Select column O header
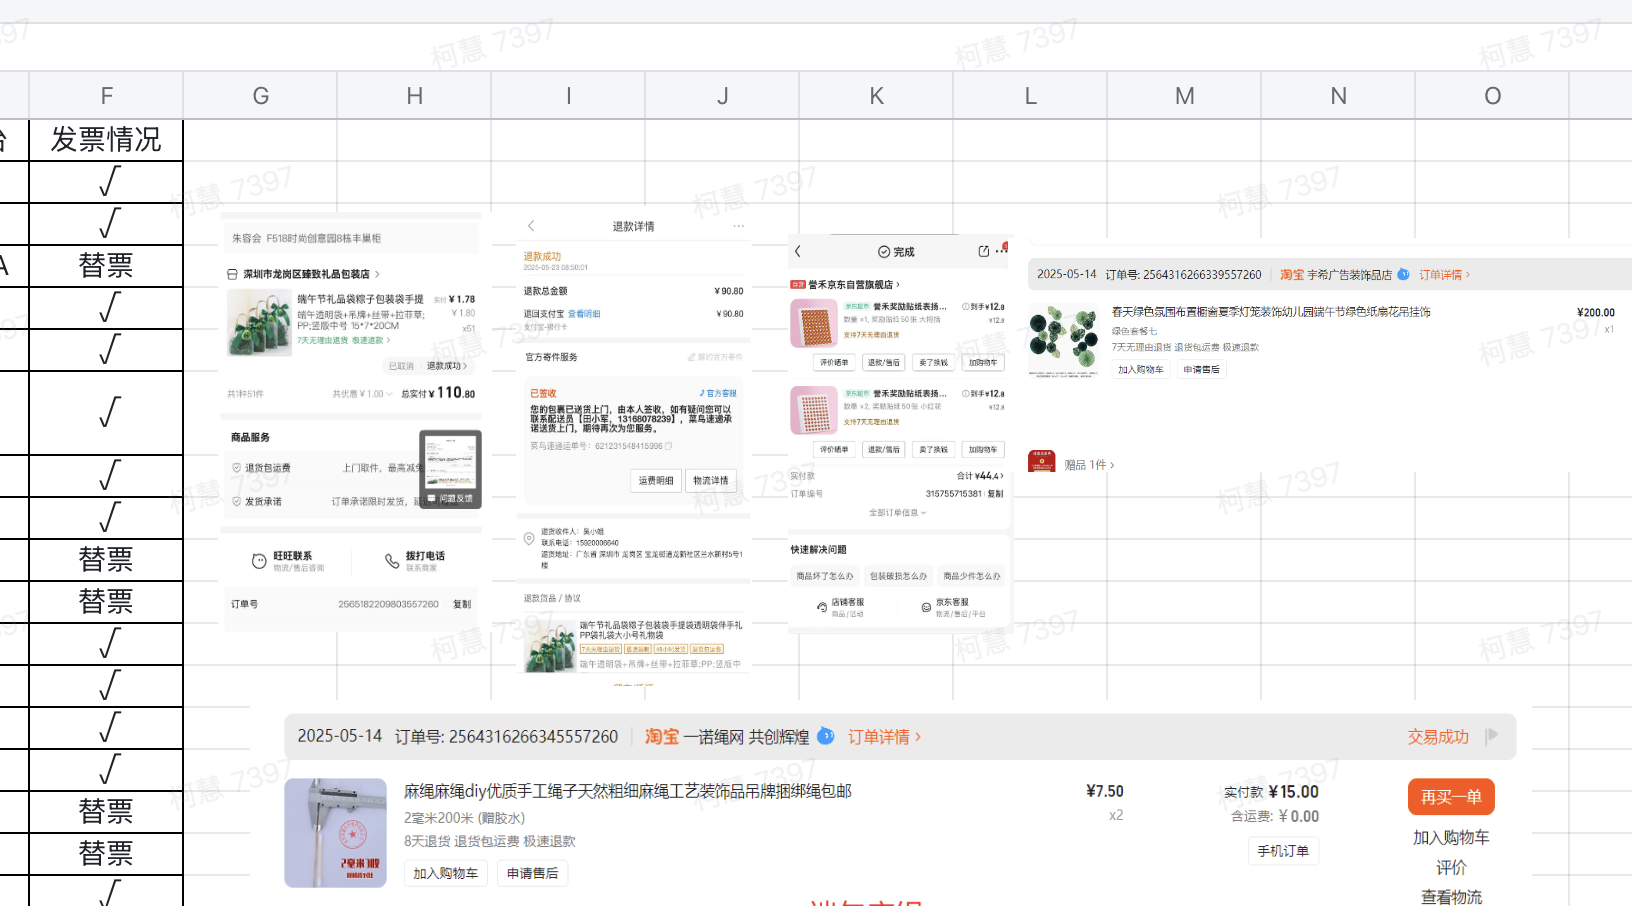The image size is (1632, 906). 1492,96
